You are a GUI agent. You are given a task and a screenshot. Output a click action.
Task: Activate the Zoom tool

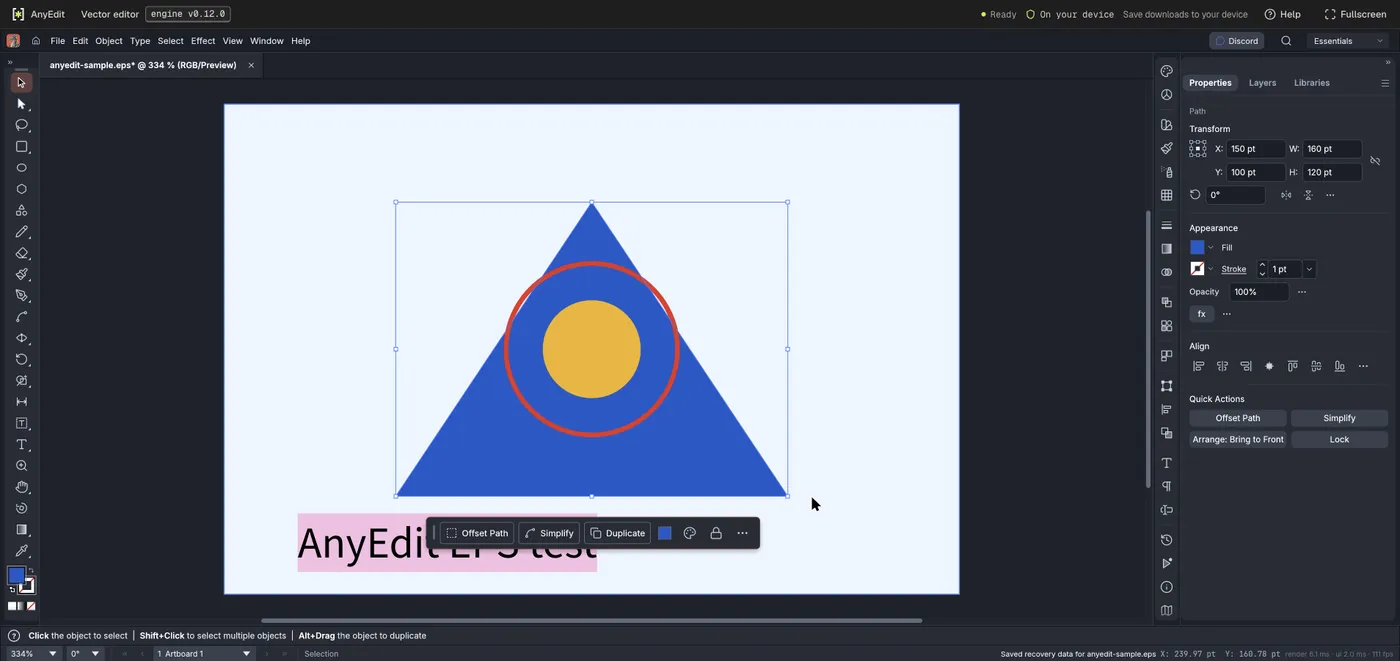click(21, 466)
